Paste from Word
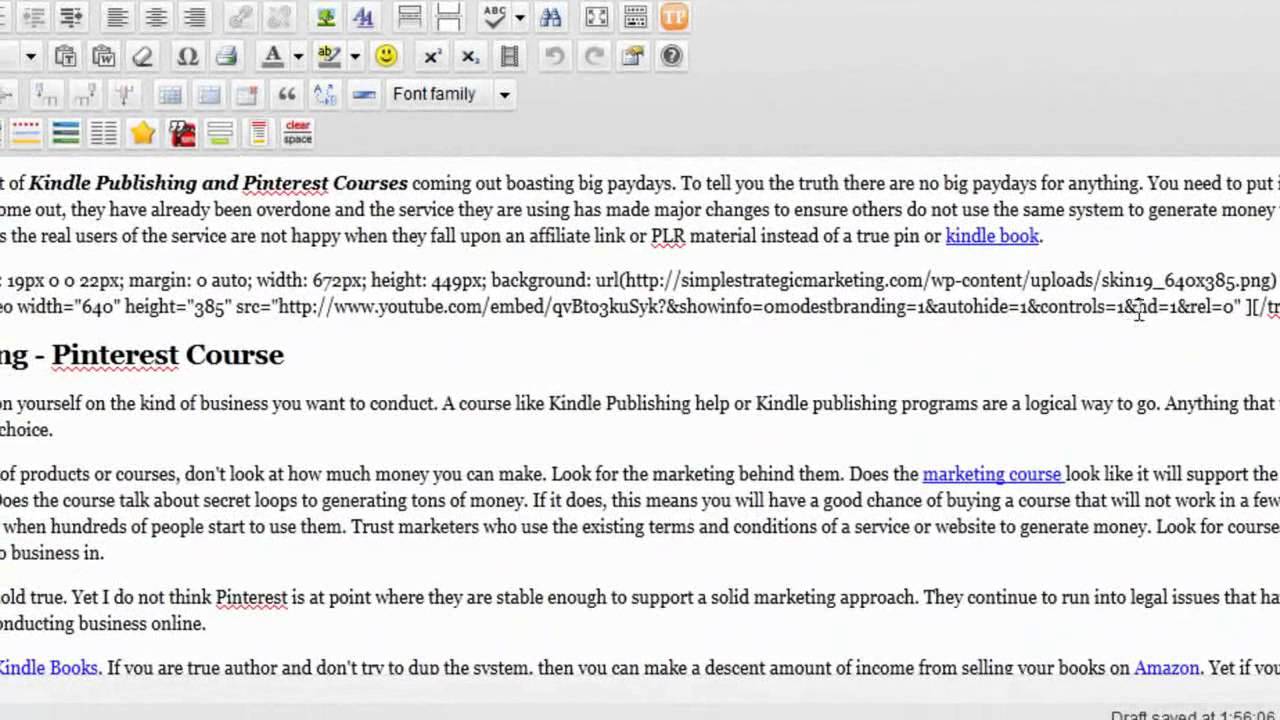 (x=103, y=56)
